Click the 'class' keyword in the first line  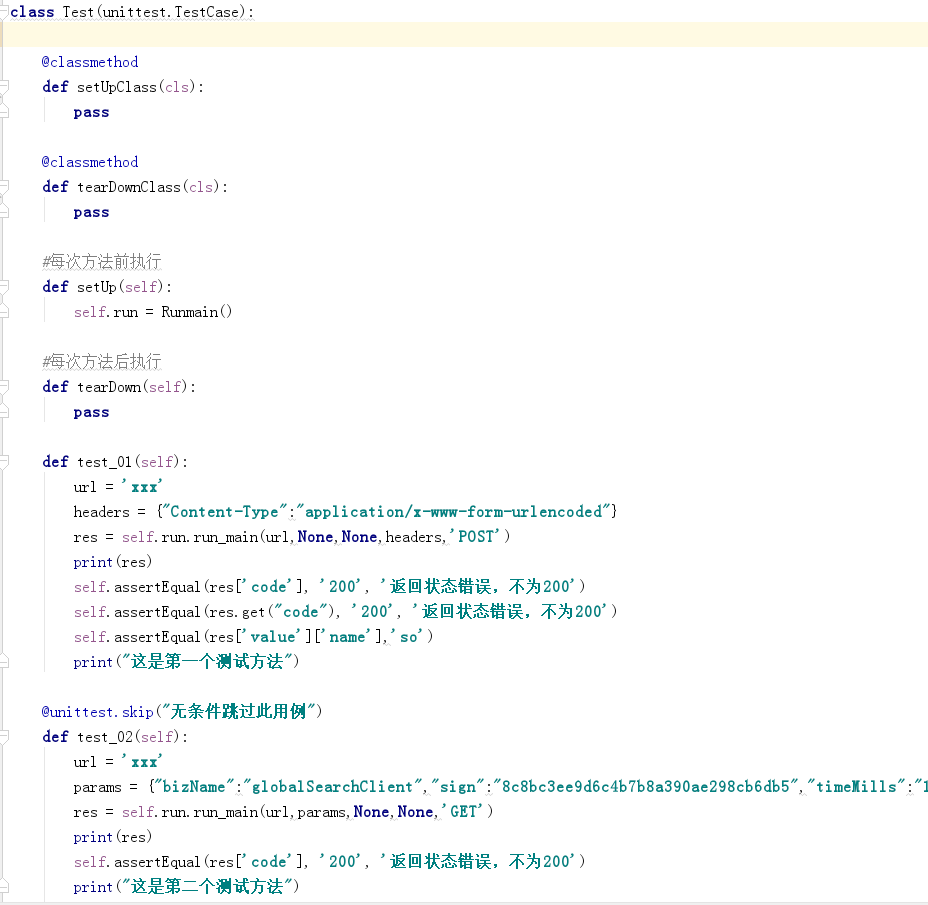click(x=32, y=12)
